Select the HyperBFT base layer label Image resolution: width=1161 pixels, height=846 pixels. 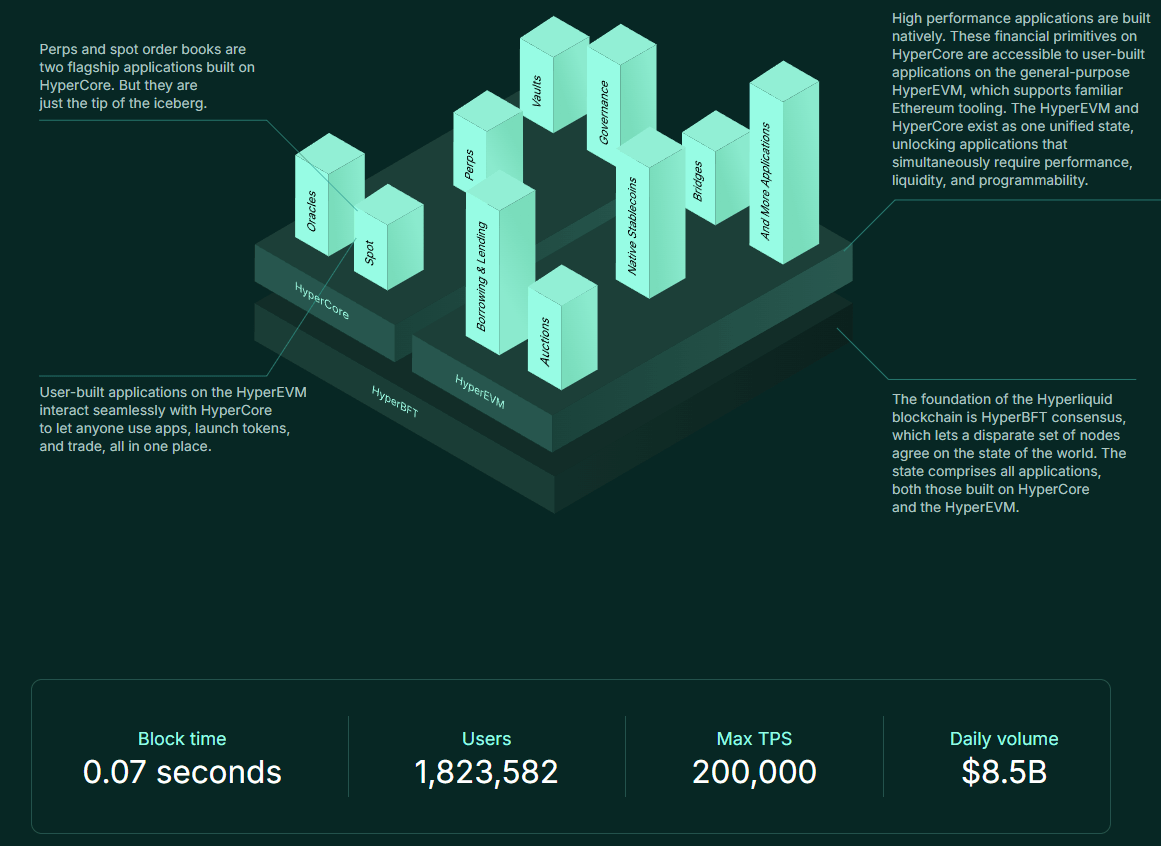[395, 400]
